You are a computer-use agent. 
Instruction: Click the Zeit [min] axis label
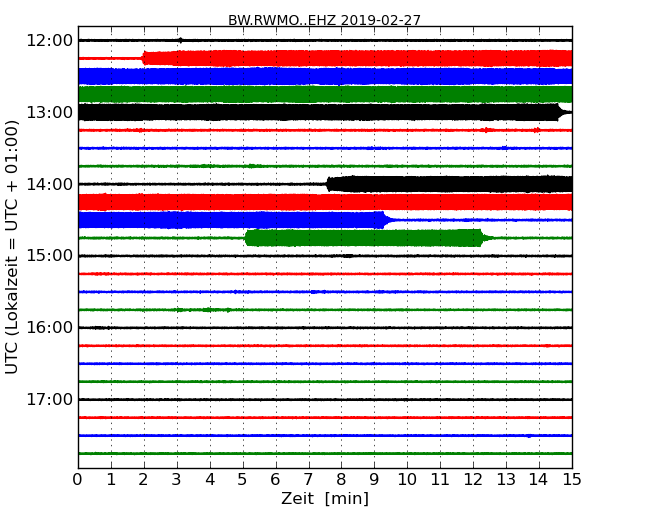tap(325, 498)
